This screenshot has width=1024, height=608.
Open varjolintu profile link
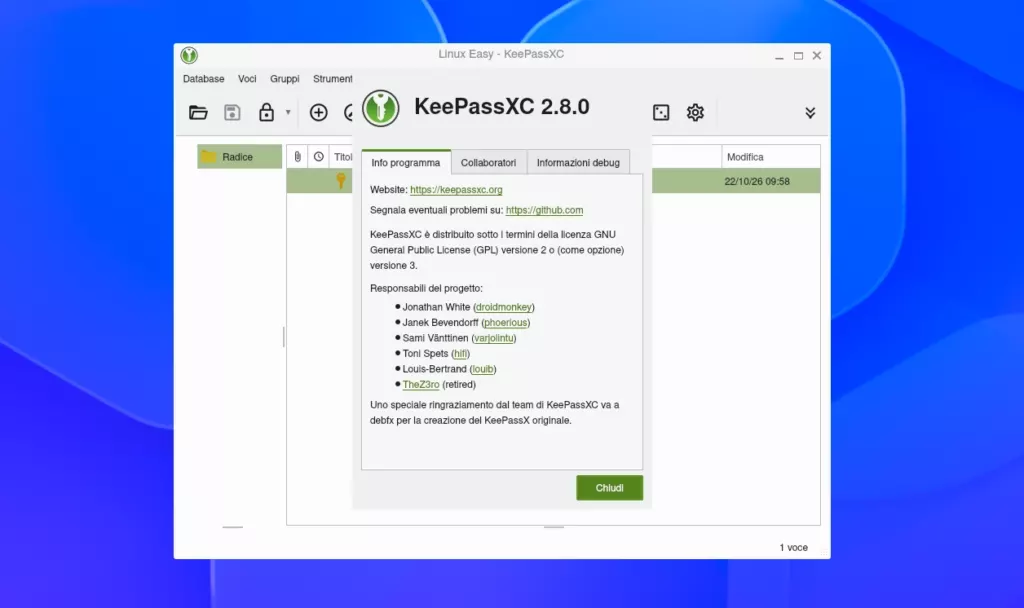pos(494,338)
